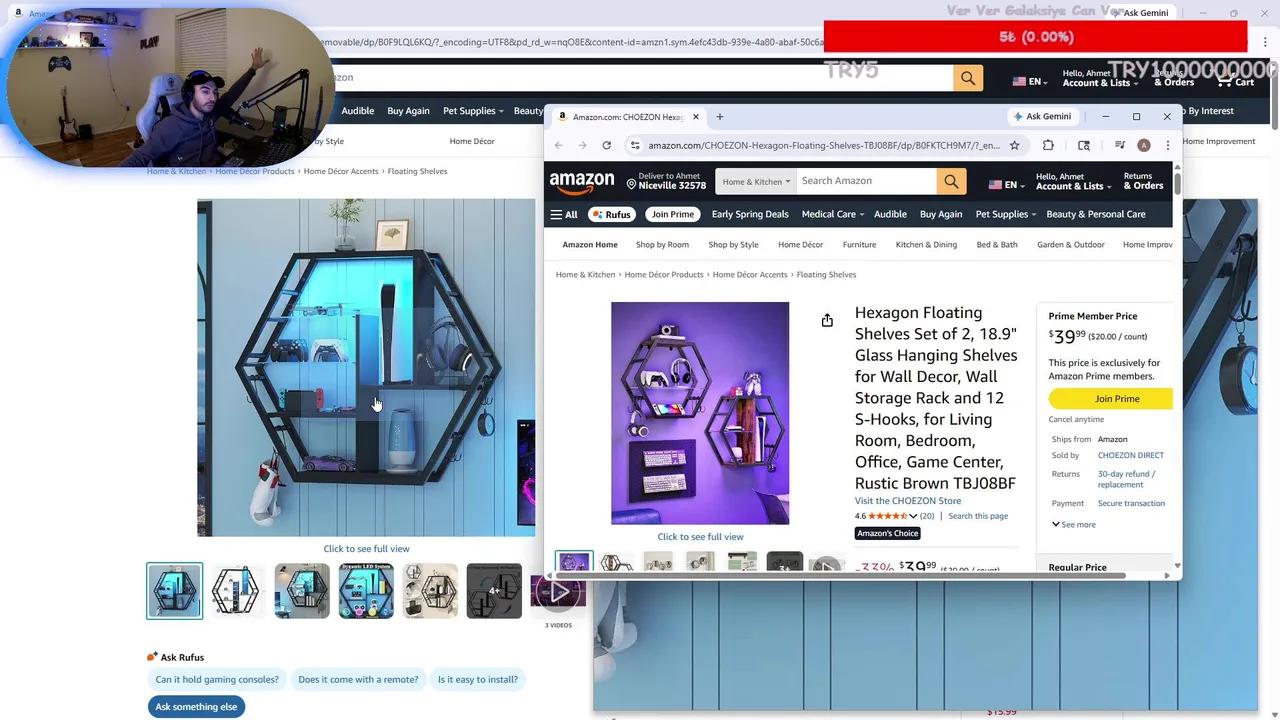The height and width of the screenshot is (720, 1280).
Task: Click the star rating of the CHOEZON shelves
Action: pyautogui.click(x=887, y=516)
